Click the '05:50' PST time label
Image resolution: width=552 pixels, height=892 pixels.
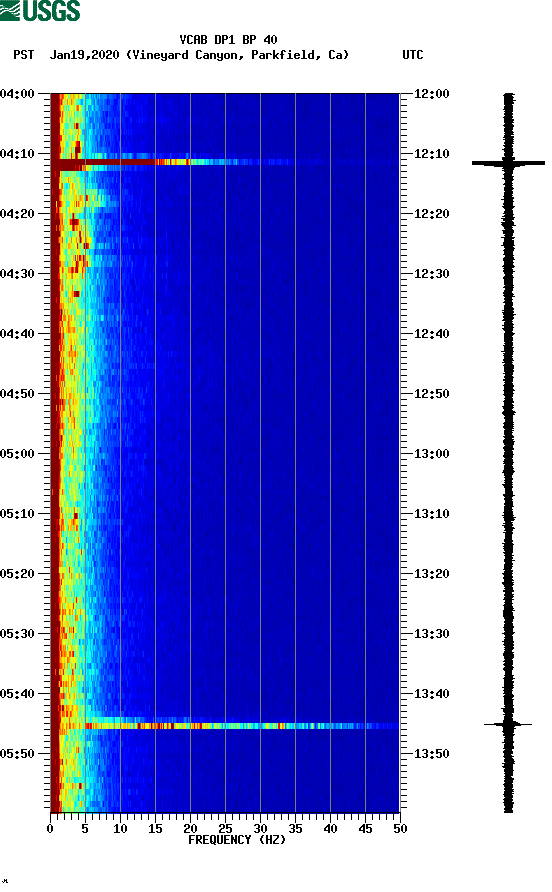pos(17,754)
